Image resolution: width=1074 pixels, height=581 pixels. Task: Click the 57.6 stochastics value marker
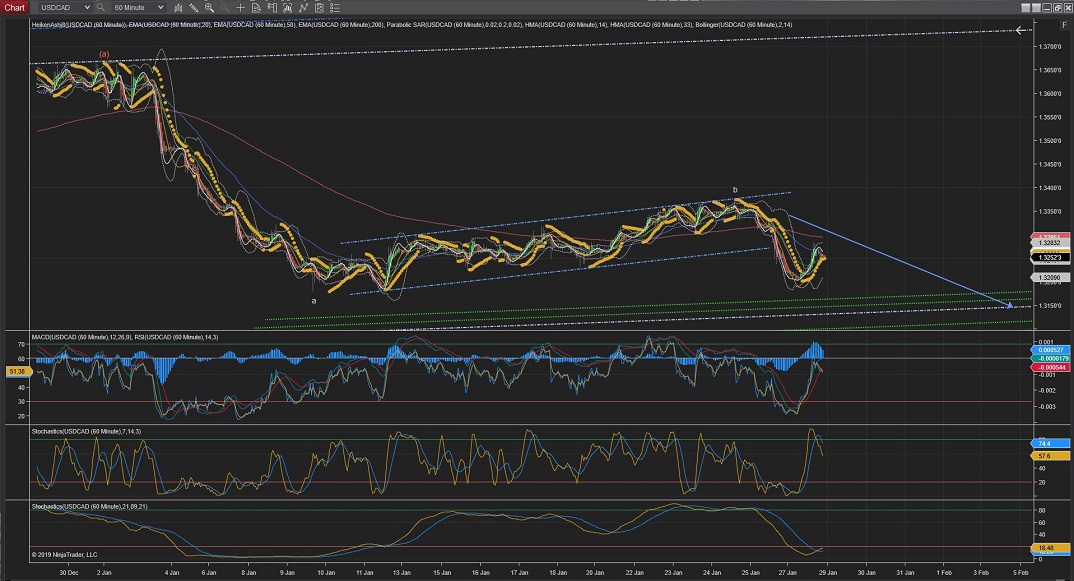click(1050, 456)
